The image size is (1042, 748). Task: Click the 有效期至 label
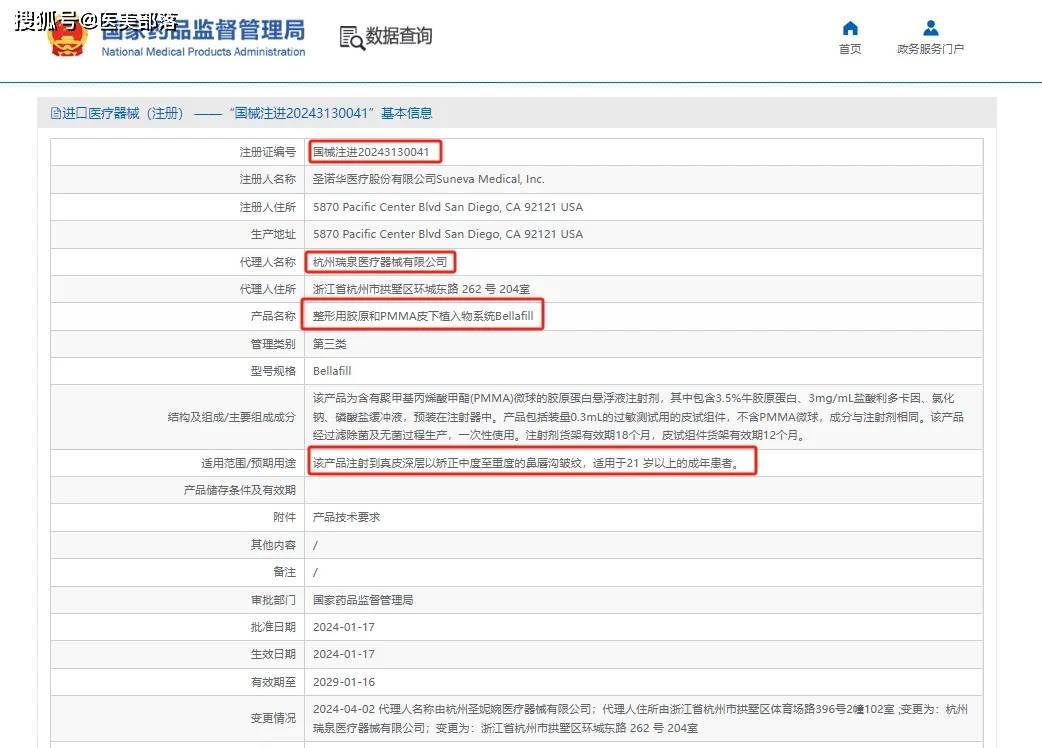[x=273, y=682]
